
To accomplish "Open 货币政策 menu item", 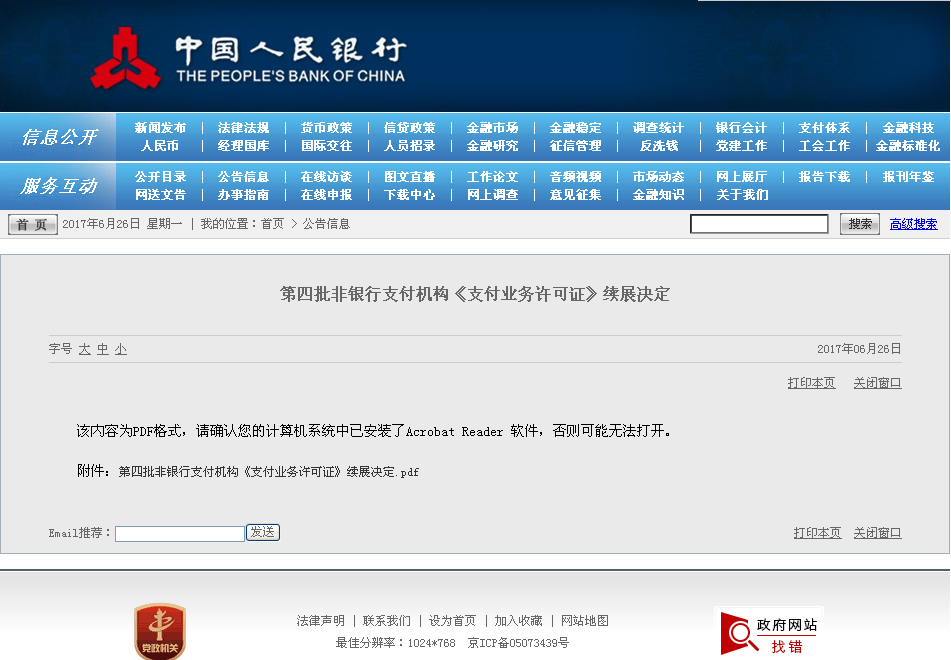I will [326, 128].
